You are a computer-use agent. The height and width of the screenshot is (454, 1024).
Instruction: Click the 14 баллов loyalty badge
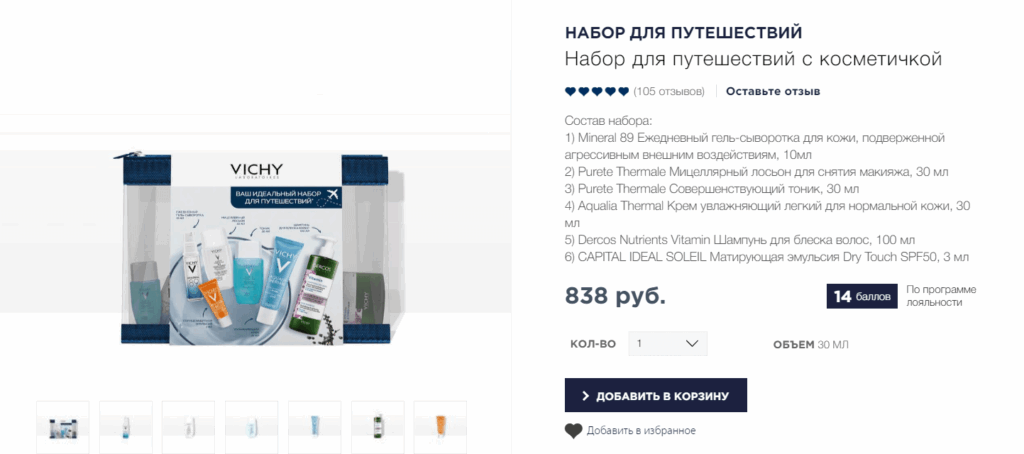862,297
